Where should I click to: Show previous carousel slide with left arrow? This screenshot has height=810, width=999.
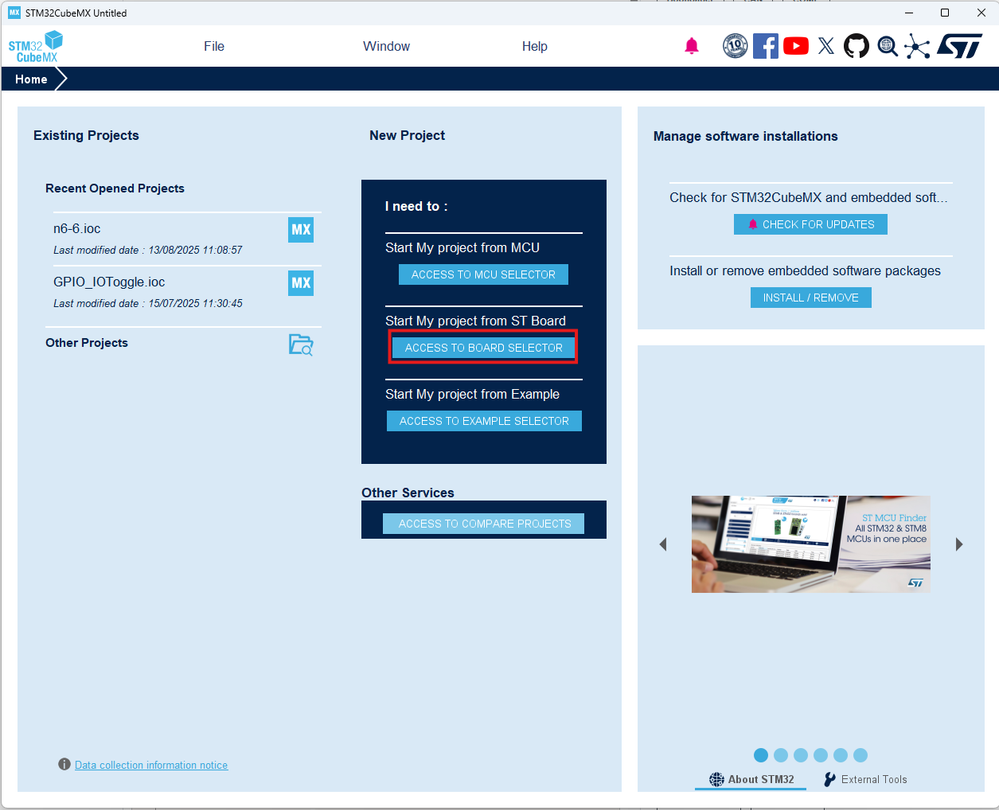663,544
